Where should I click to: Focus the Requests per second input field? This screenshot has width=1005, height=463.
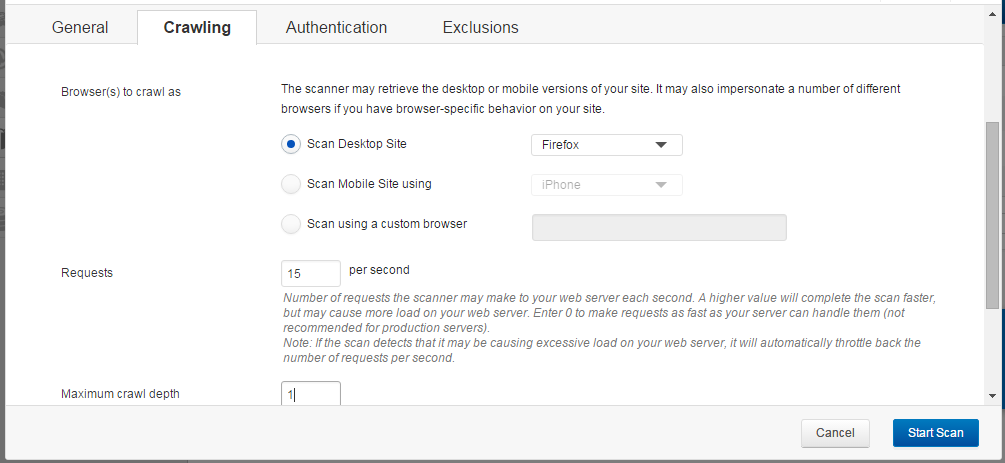pyautogui.click(x=311, y=273)
